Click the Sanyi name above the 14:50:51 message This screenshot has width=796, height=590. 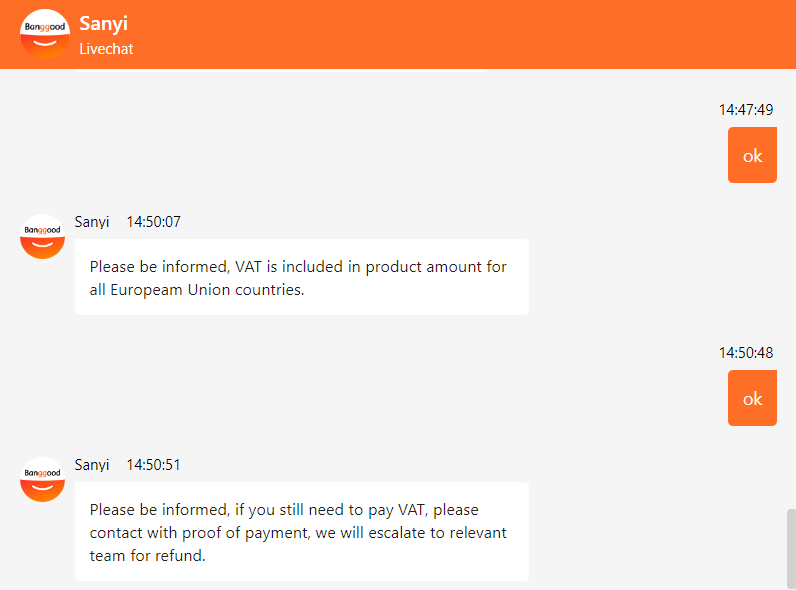point(92,465)
